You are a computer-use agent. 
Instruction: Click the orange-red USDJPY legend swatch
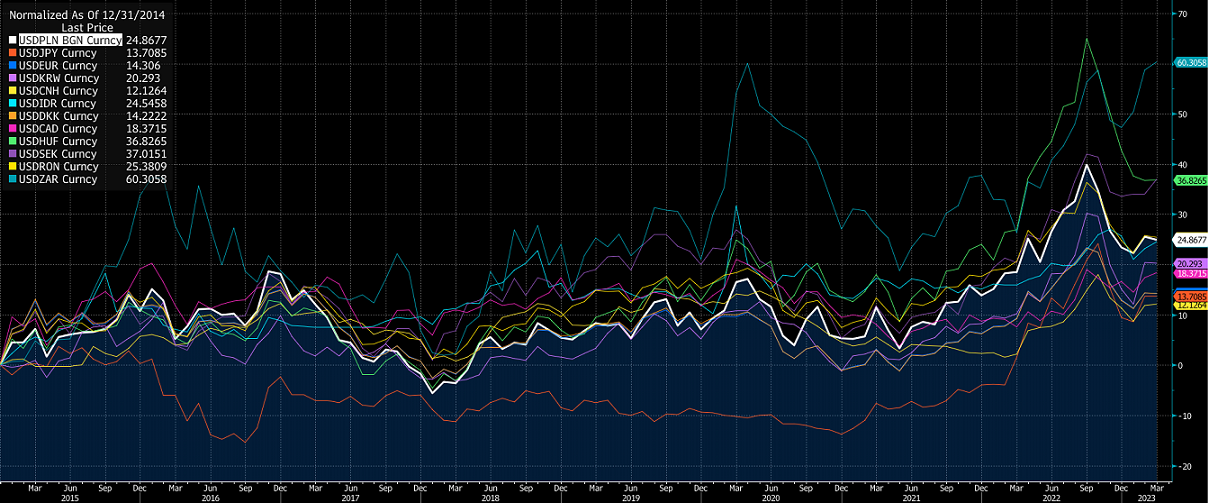[x=11, y=53]
